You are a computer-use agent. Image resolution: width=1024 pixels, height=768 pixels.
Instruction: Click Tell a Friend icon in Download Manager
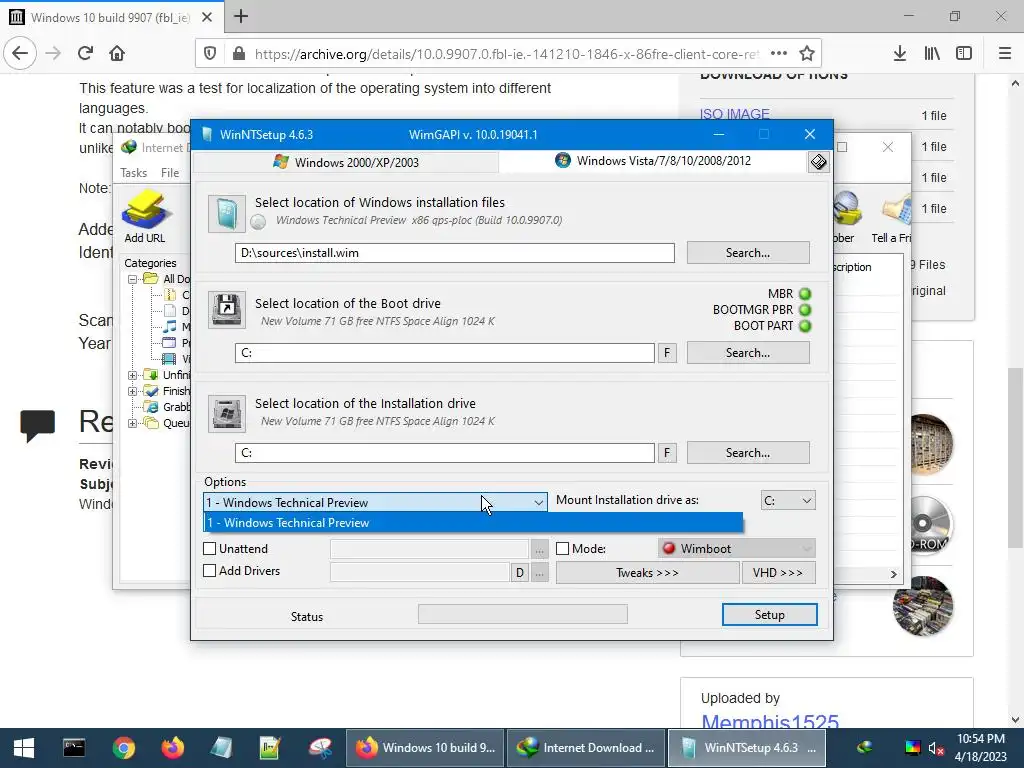pos(893,217)
